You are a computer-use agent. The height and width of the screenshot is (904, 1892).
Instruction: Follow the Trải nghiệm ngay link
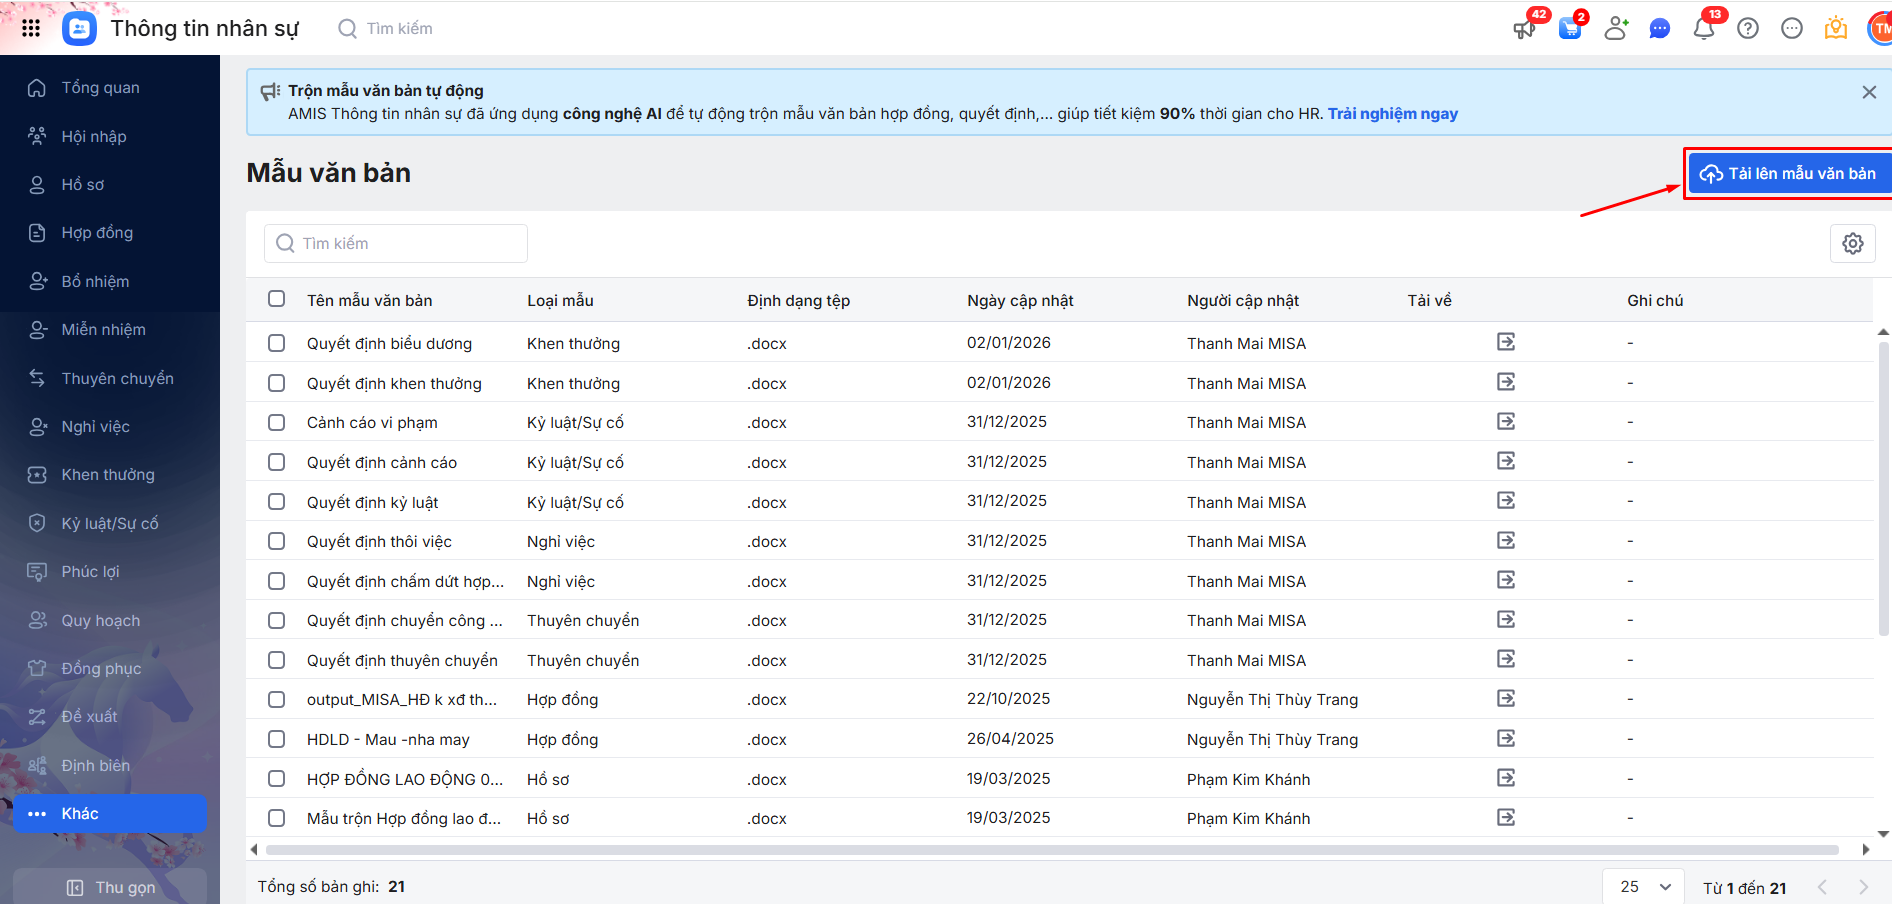[x=1392, y=114]
